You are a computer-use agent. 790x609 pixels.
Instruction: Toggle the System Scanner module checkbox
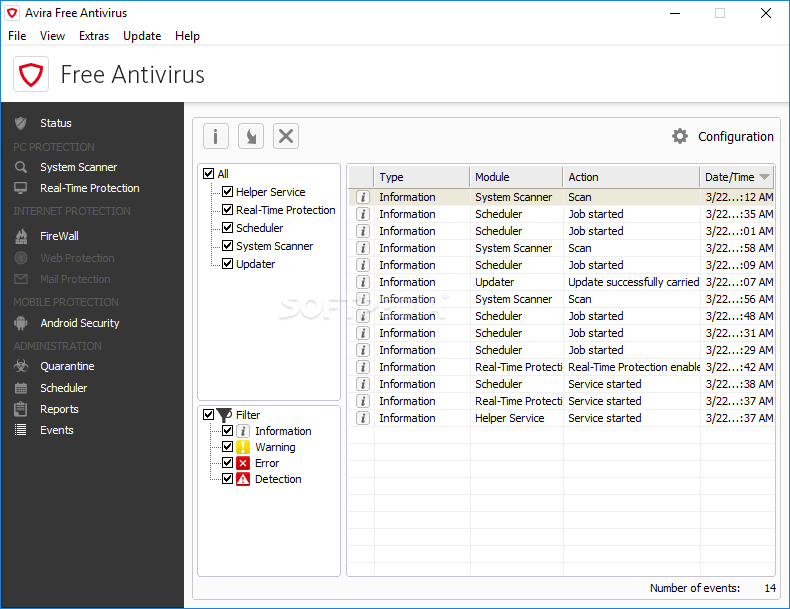(x=228, y=246)
